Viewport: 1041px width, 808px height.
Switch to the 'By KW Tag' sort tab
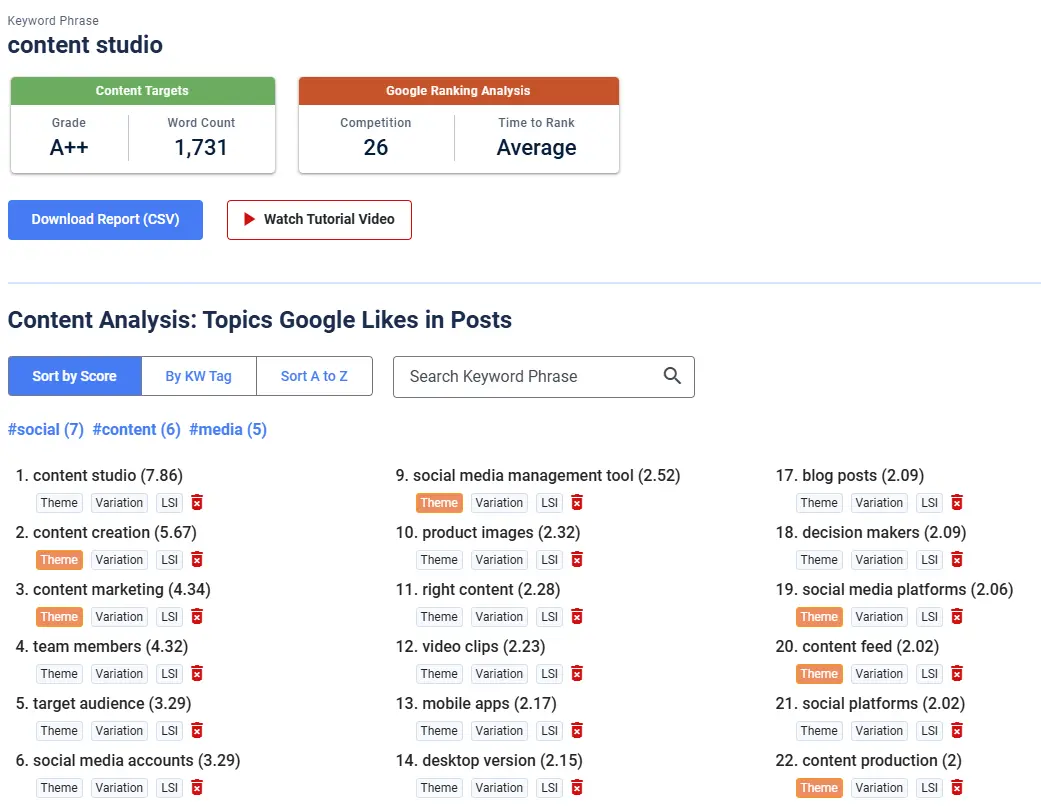click(199, 376)
